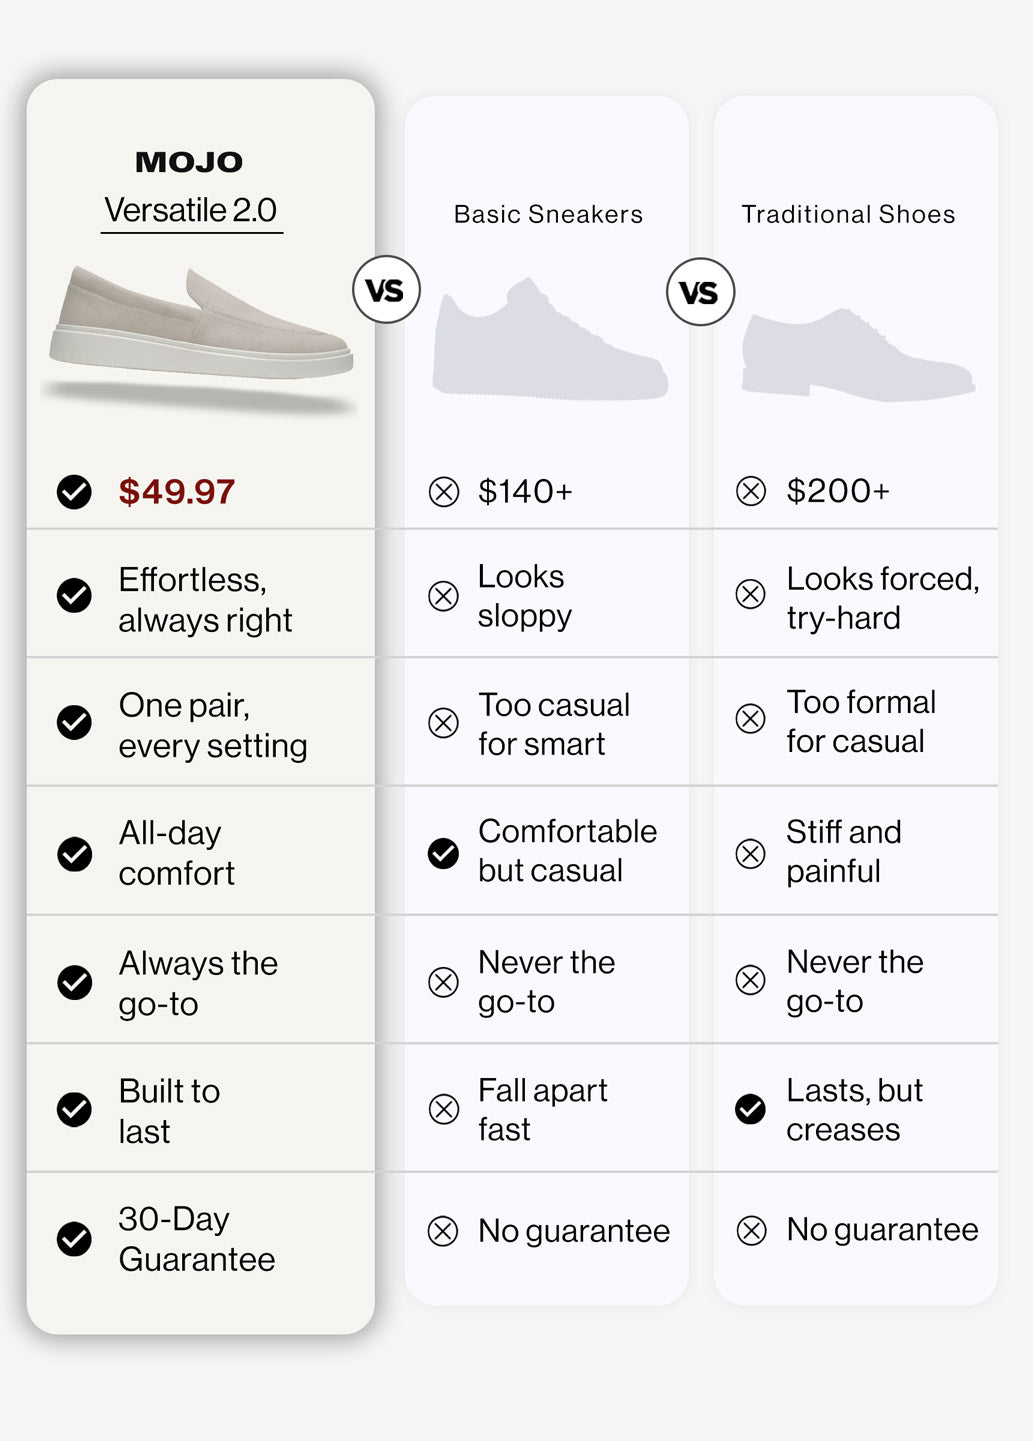Viewport: 1033px width, 1441px height.
Task: Click the red $49.97 price text
Action: click(x=177, y=492)
